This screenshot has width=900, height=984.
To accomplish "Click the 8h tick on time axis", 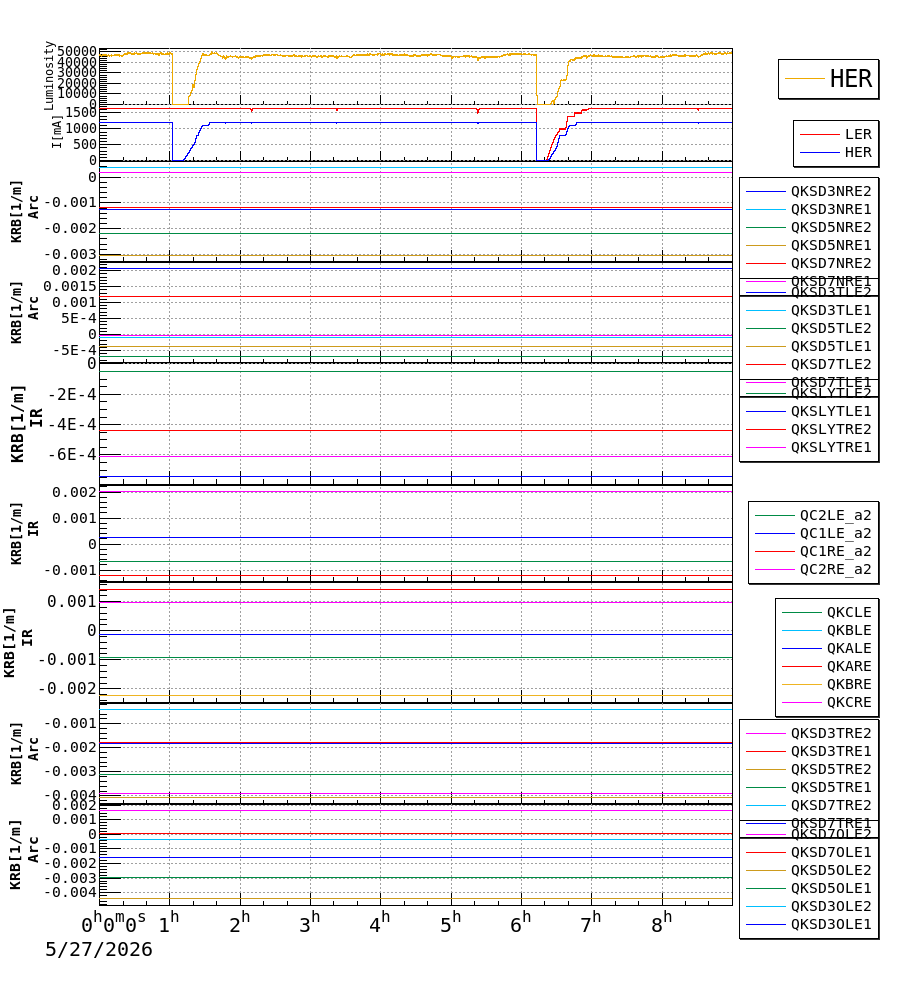I will coord(662,922).
